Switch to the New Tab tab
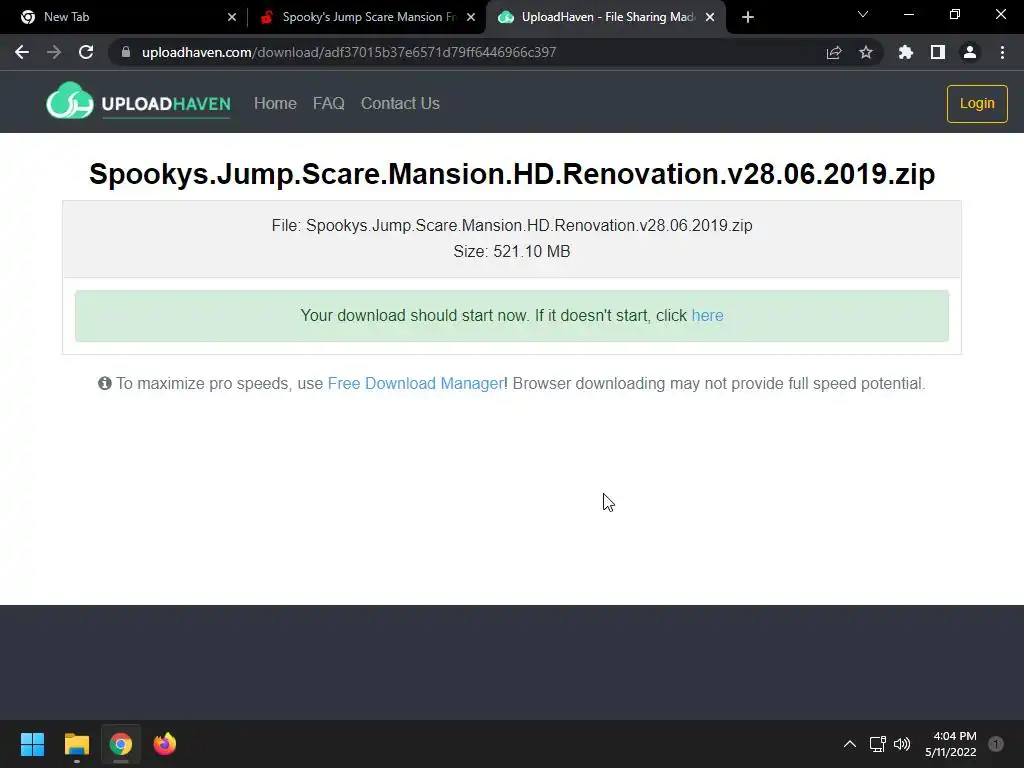This screenshot has height=768, width=1024. [x=124, y=17]
